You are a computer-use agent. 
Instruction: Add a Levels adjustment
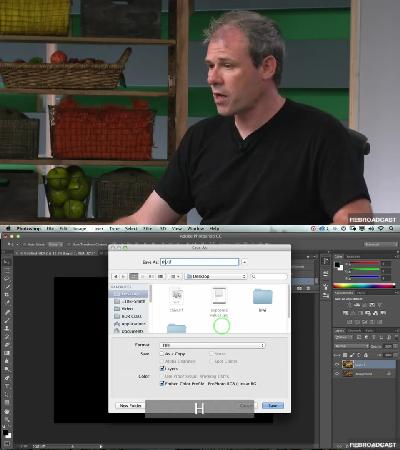[x=357, y=305]
